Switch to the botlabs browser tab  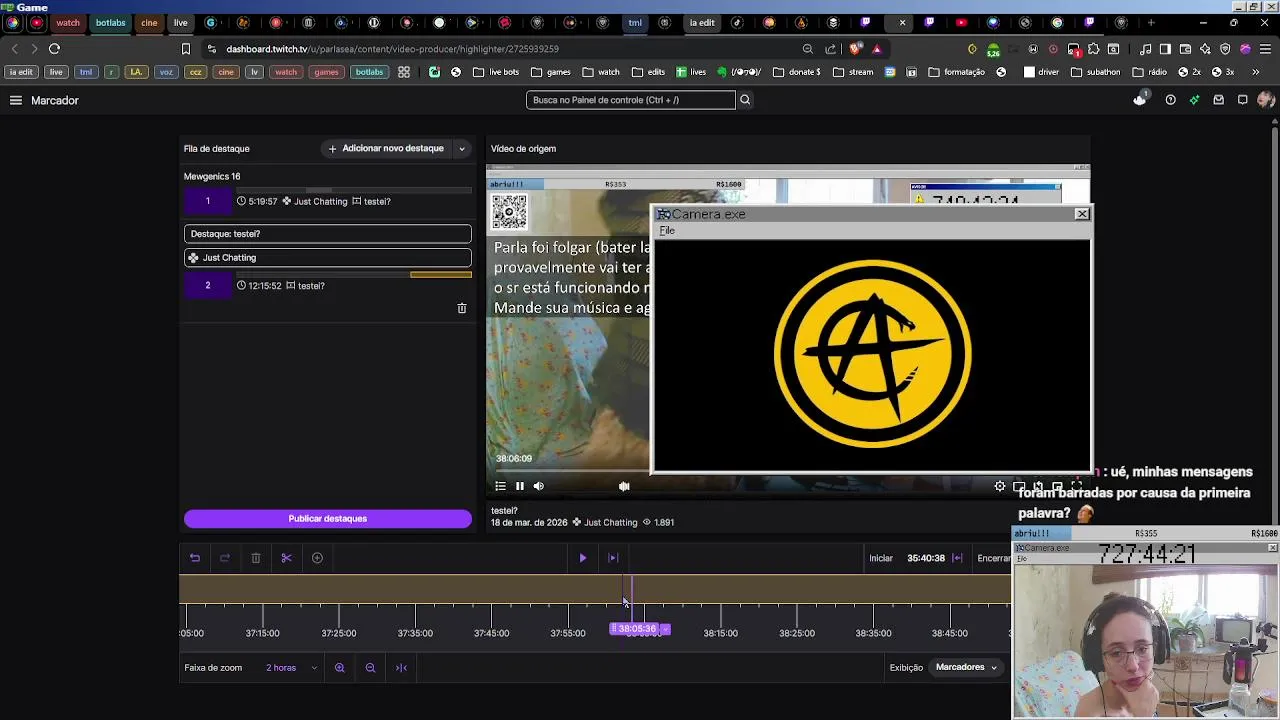click(x=111, y=22)
